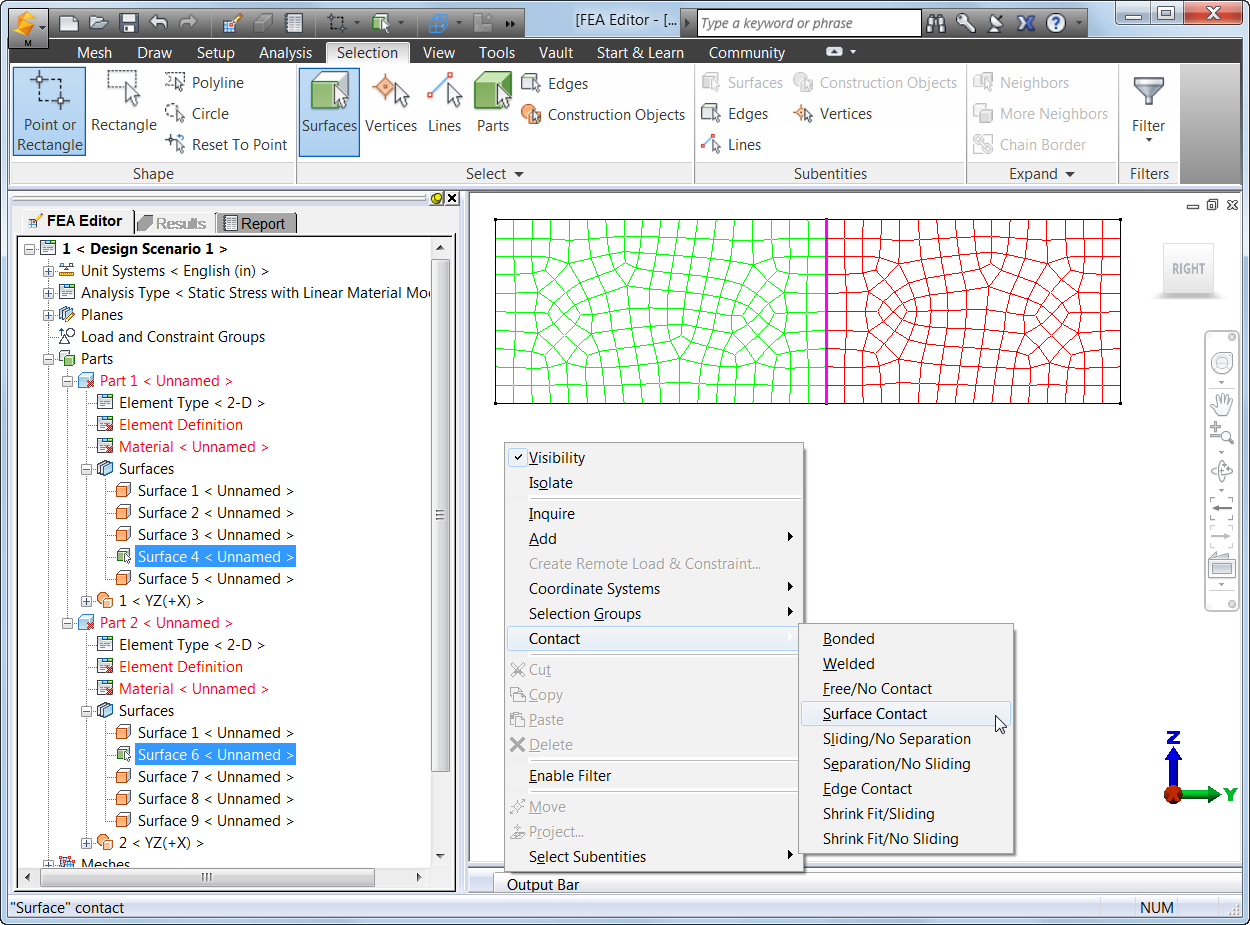The image size is (1250, 925).
Task: Collapse the Design Scenario 1 node
Action: coord(29,249)
